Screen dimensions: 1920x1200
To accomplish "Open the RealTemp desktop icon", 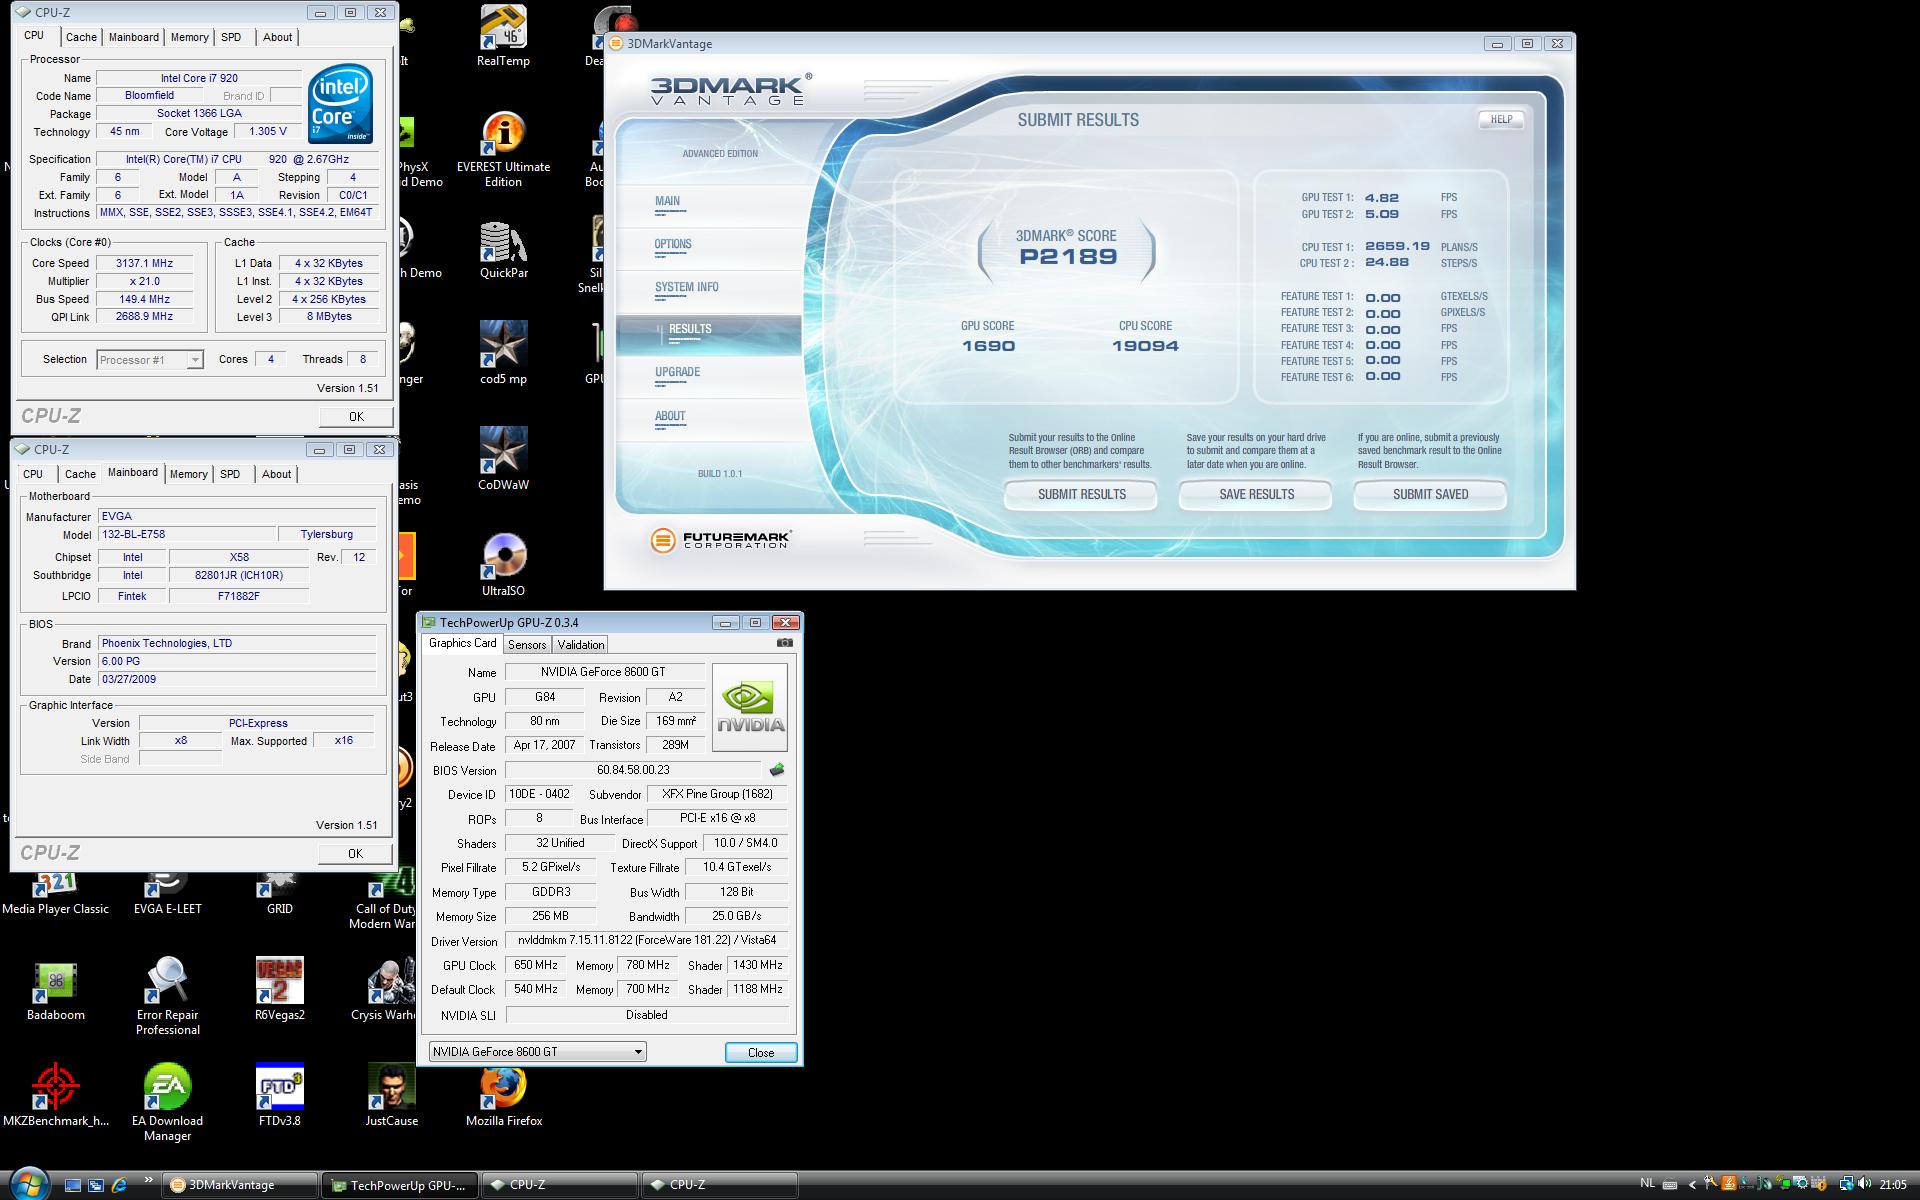I will [503, 36].
